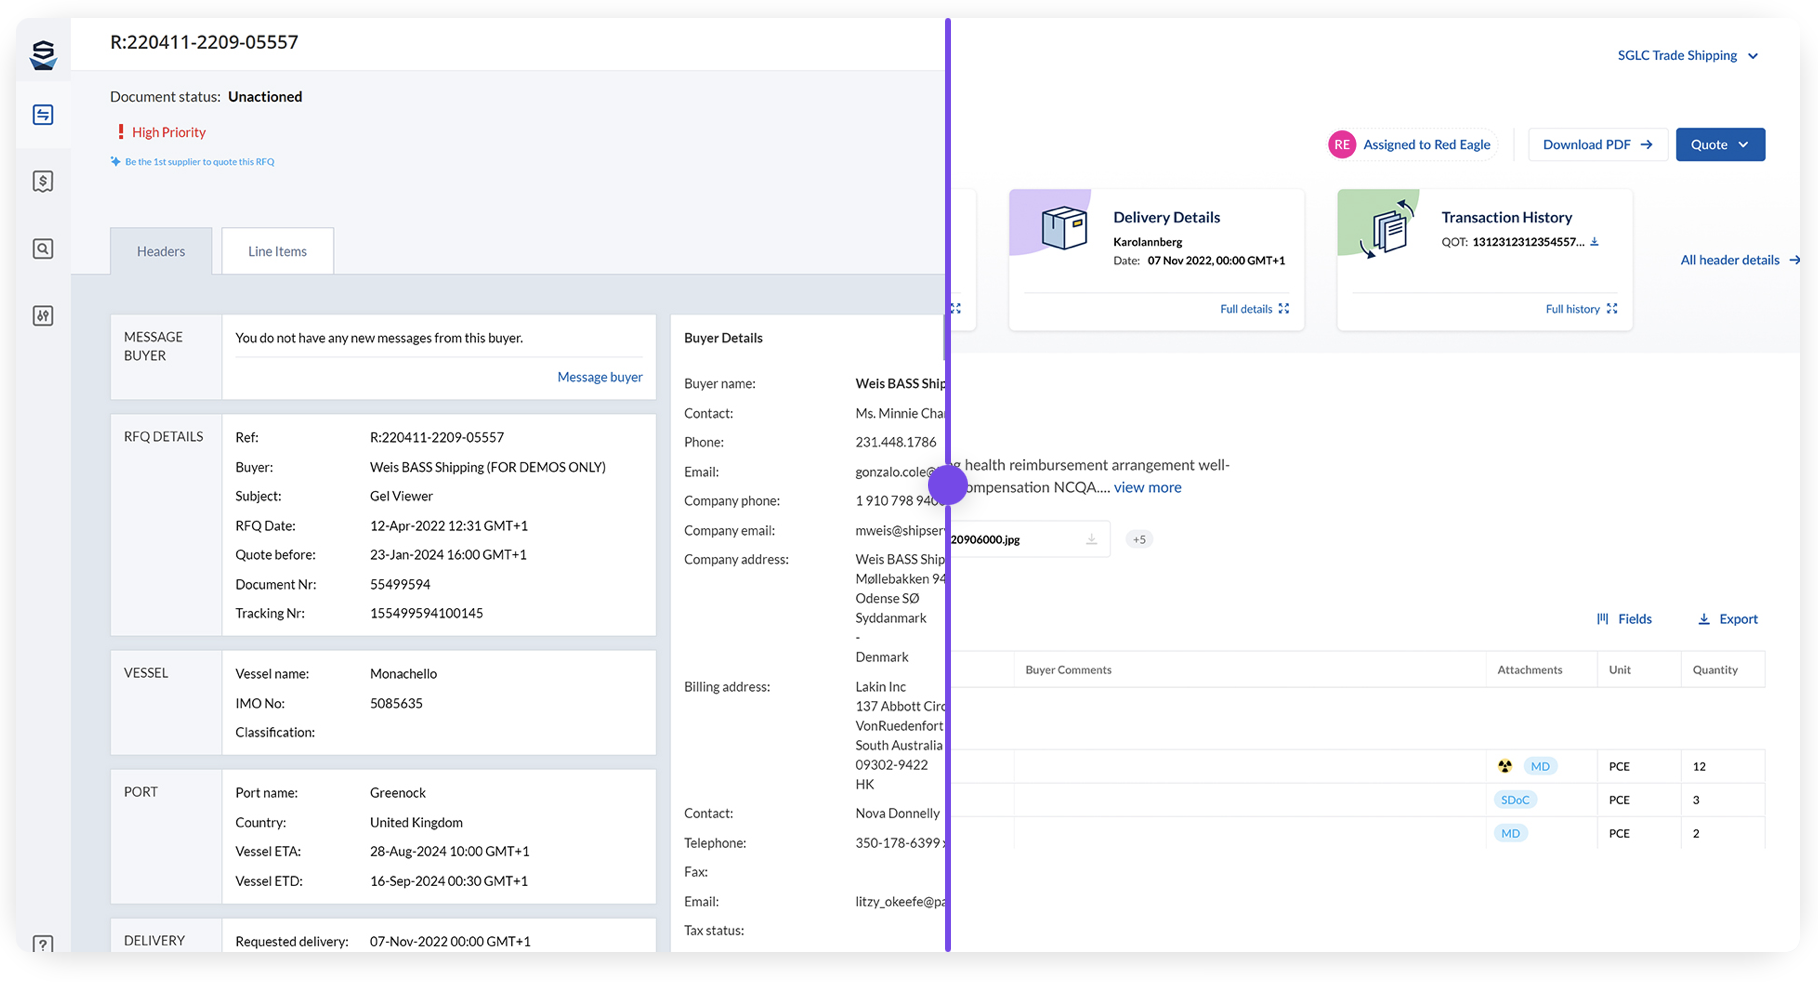Click the Transaction History documents icon
Image resolution: width=1818 pixels, height=982 pixels.
(1388, 228)
